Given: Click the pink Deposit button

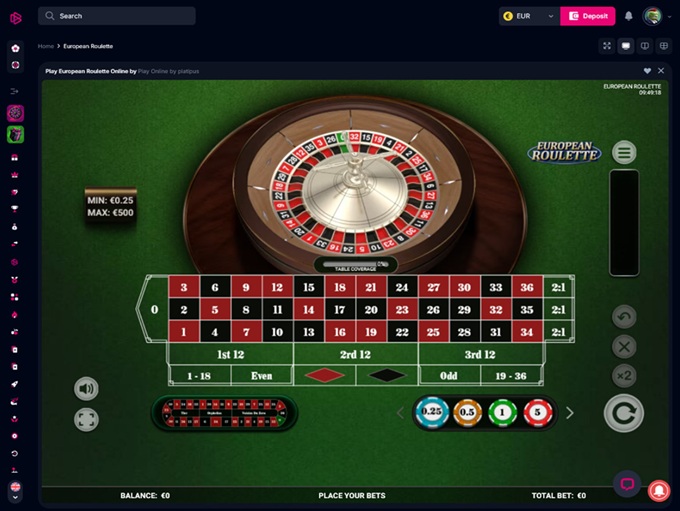Looking at the screenshot, I should point(588,16).
